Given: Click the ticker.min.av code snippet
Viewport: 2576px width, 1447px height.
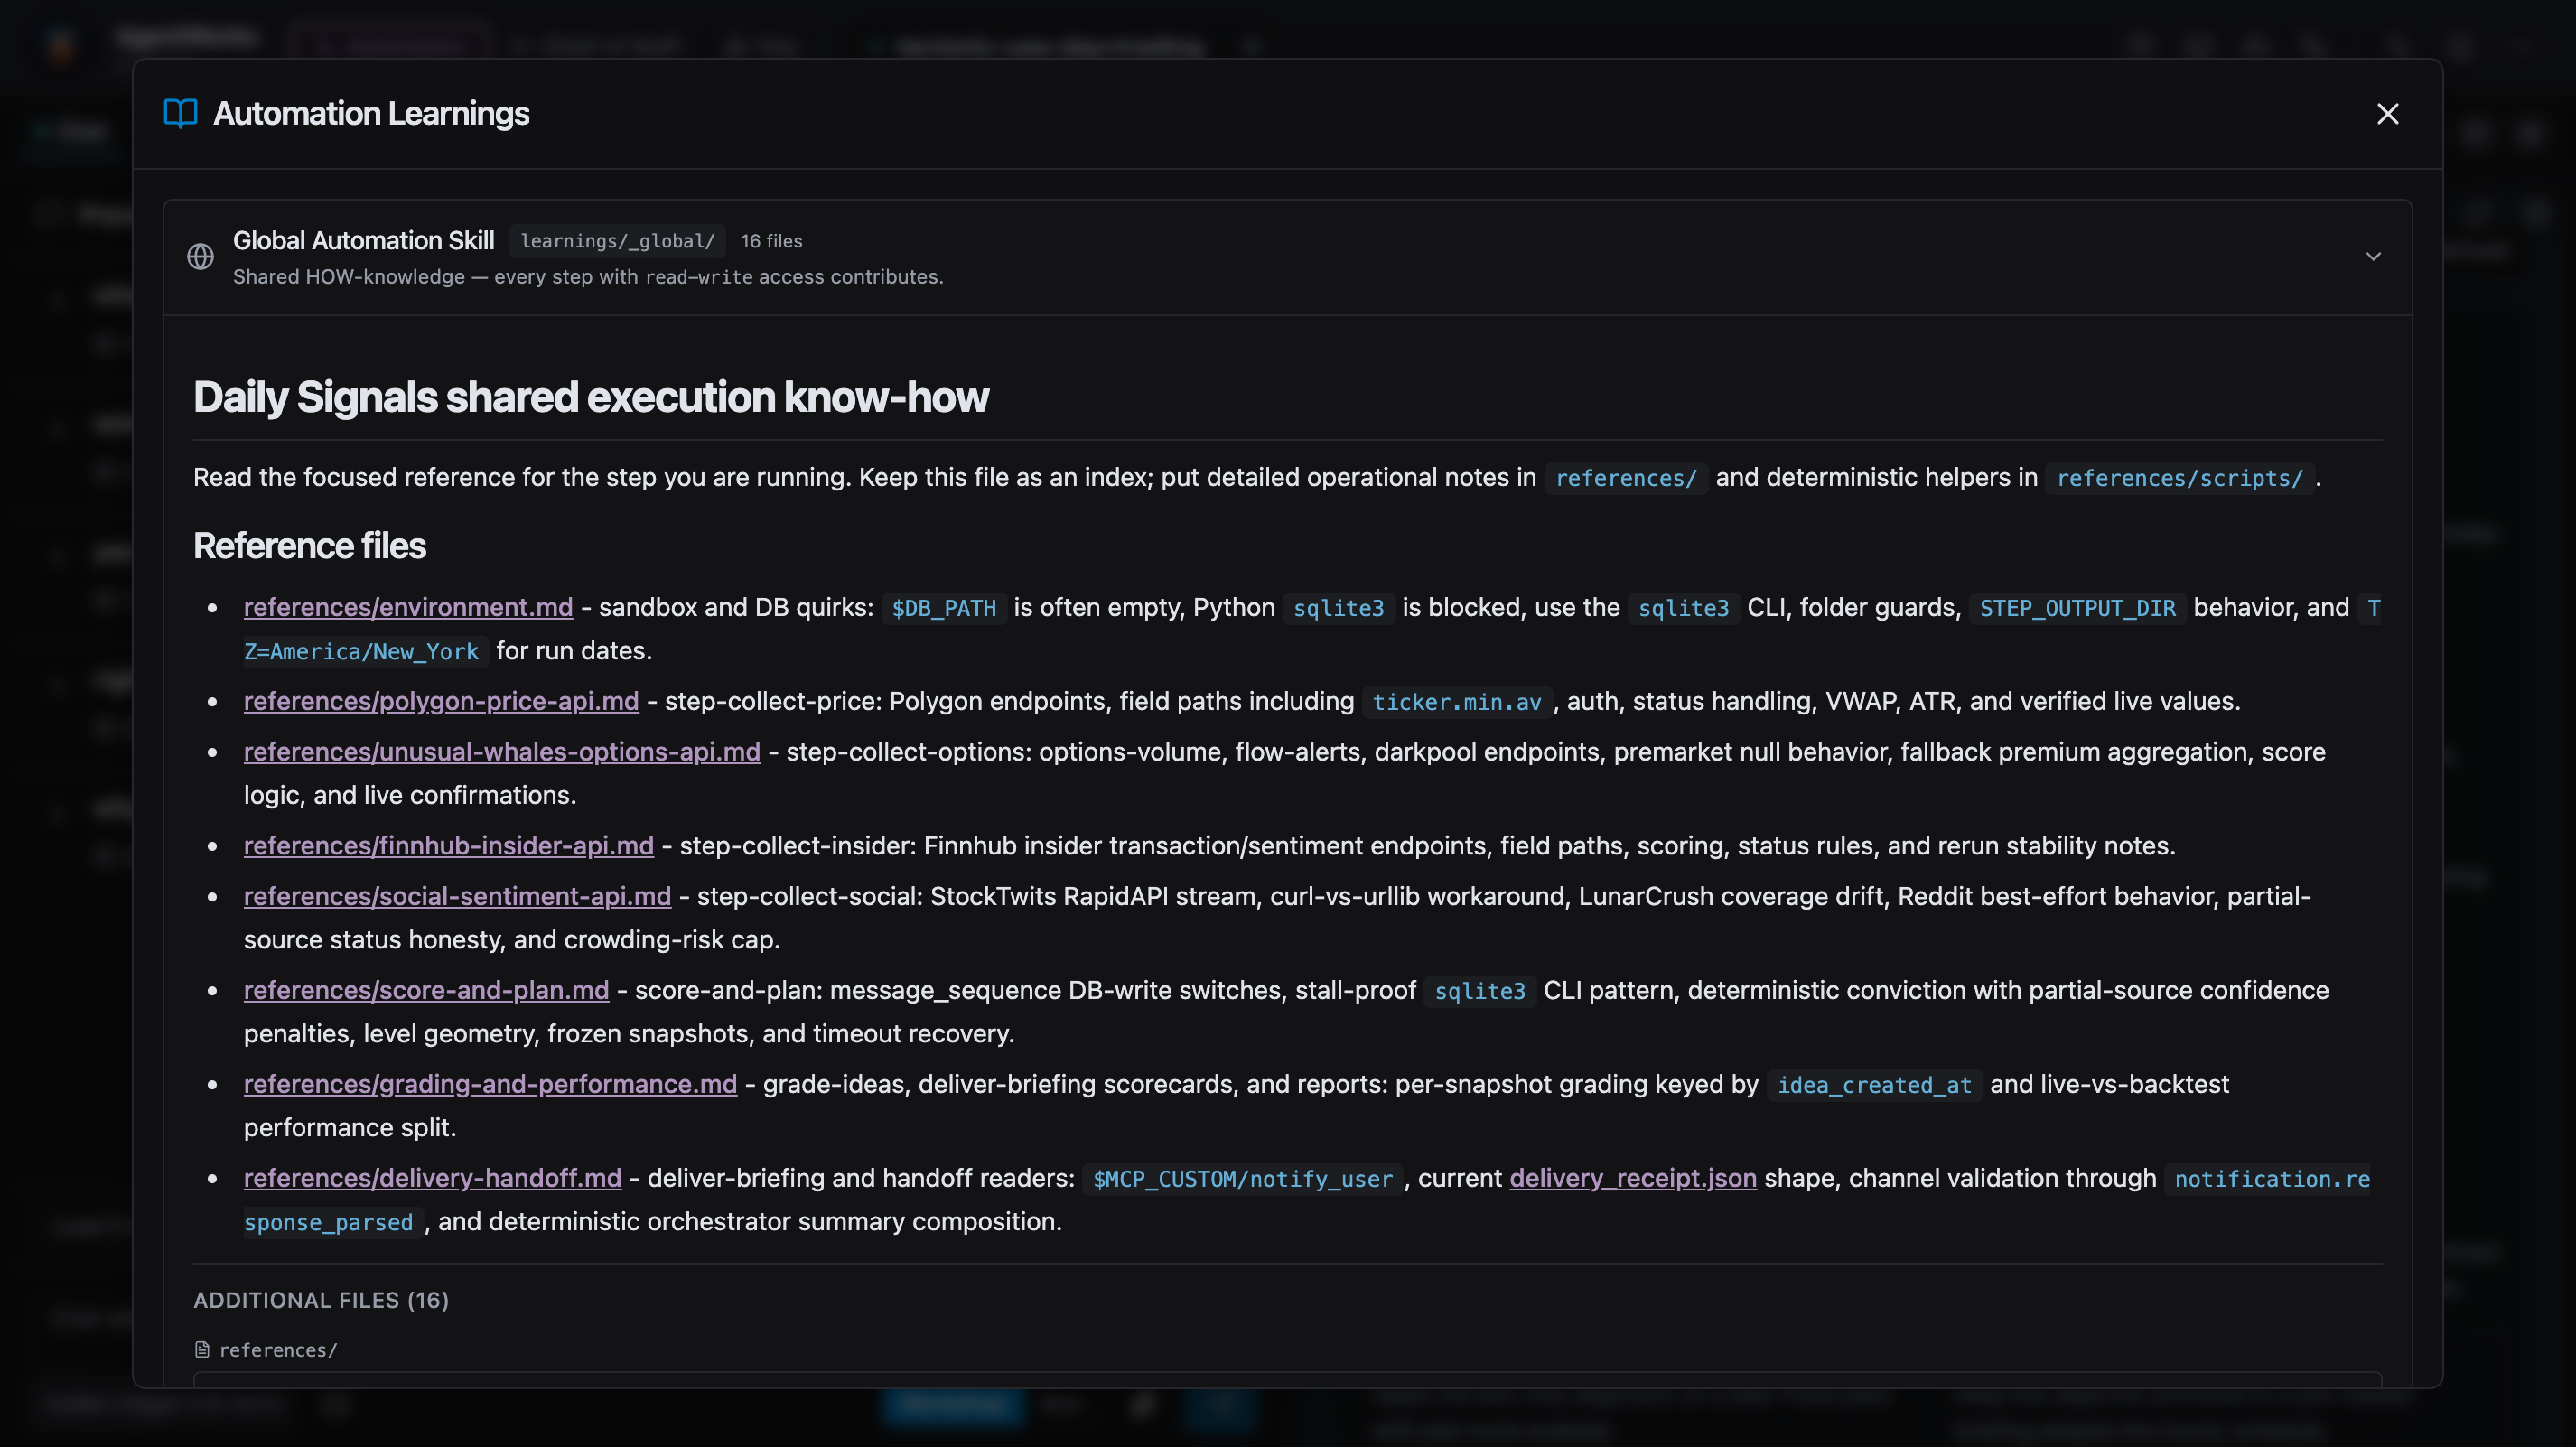Looking at the screenshot, I should pos(1456,702).
